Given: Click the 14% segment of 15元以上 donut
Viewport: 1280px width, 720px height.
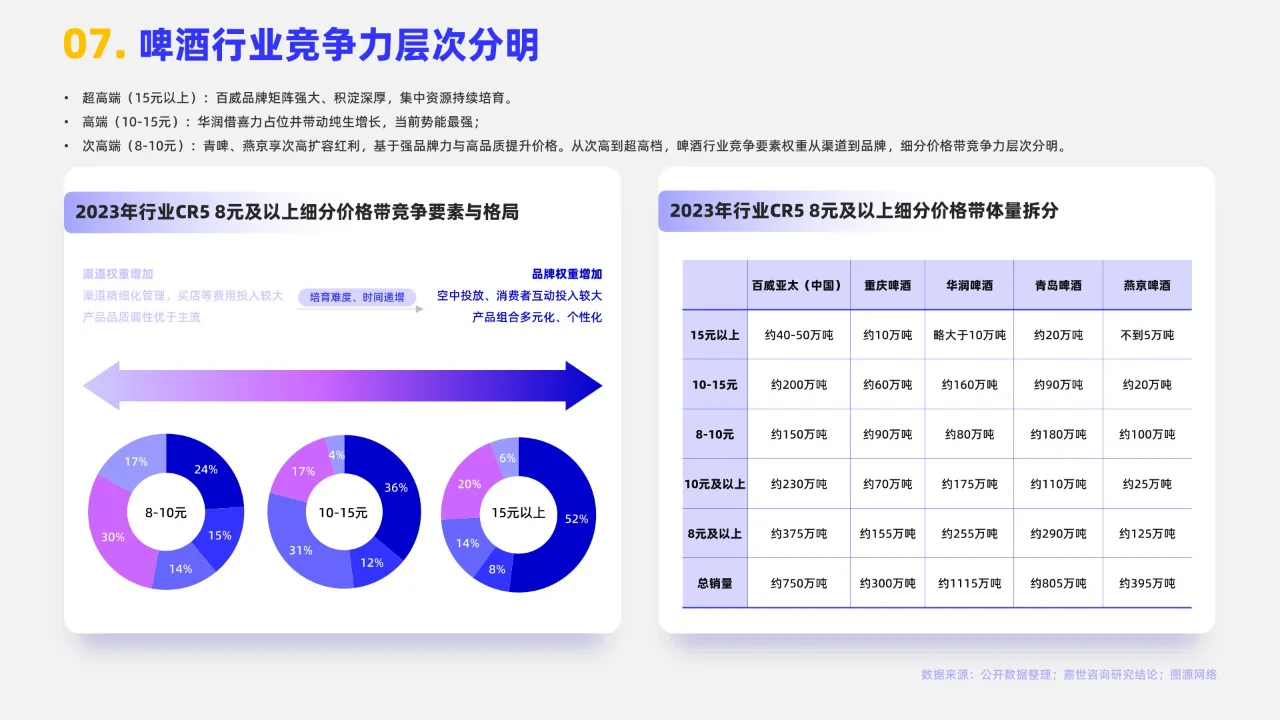Looking at the screenshot, I should click(x=468, y=543).
